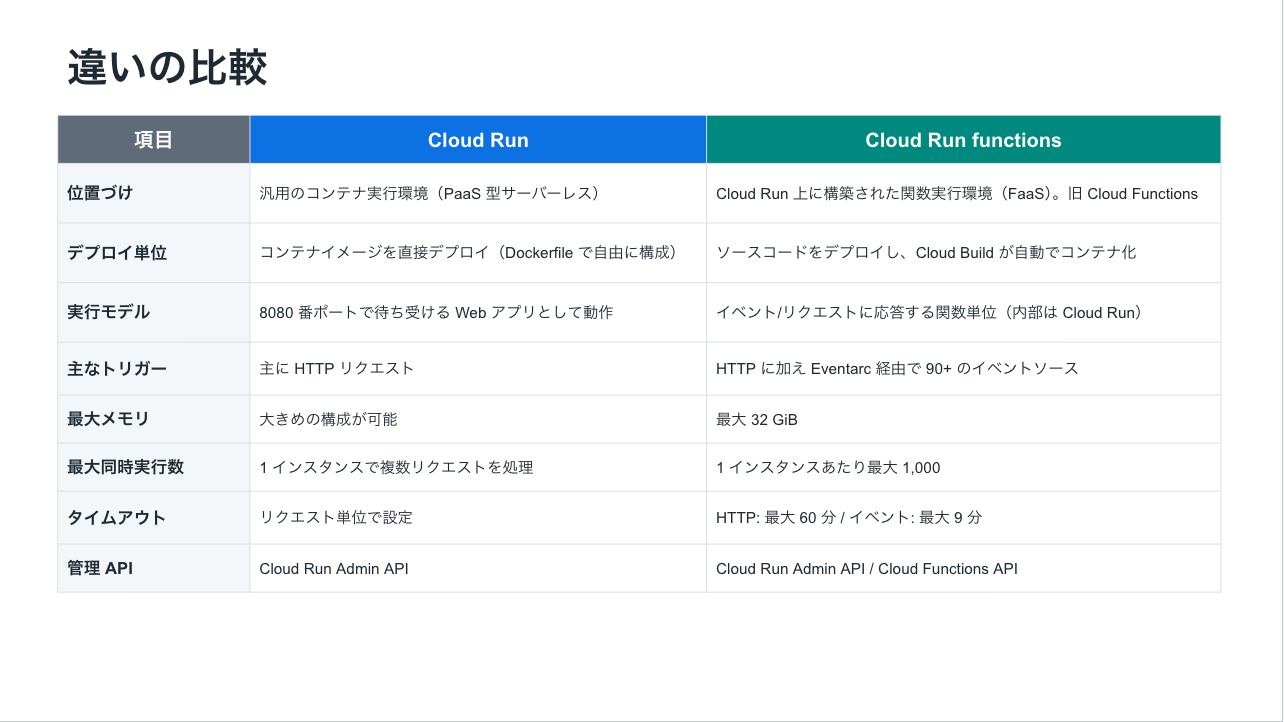
Task: Select the 項目 column header
Action: [154, 140]
